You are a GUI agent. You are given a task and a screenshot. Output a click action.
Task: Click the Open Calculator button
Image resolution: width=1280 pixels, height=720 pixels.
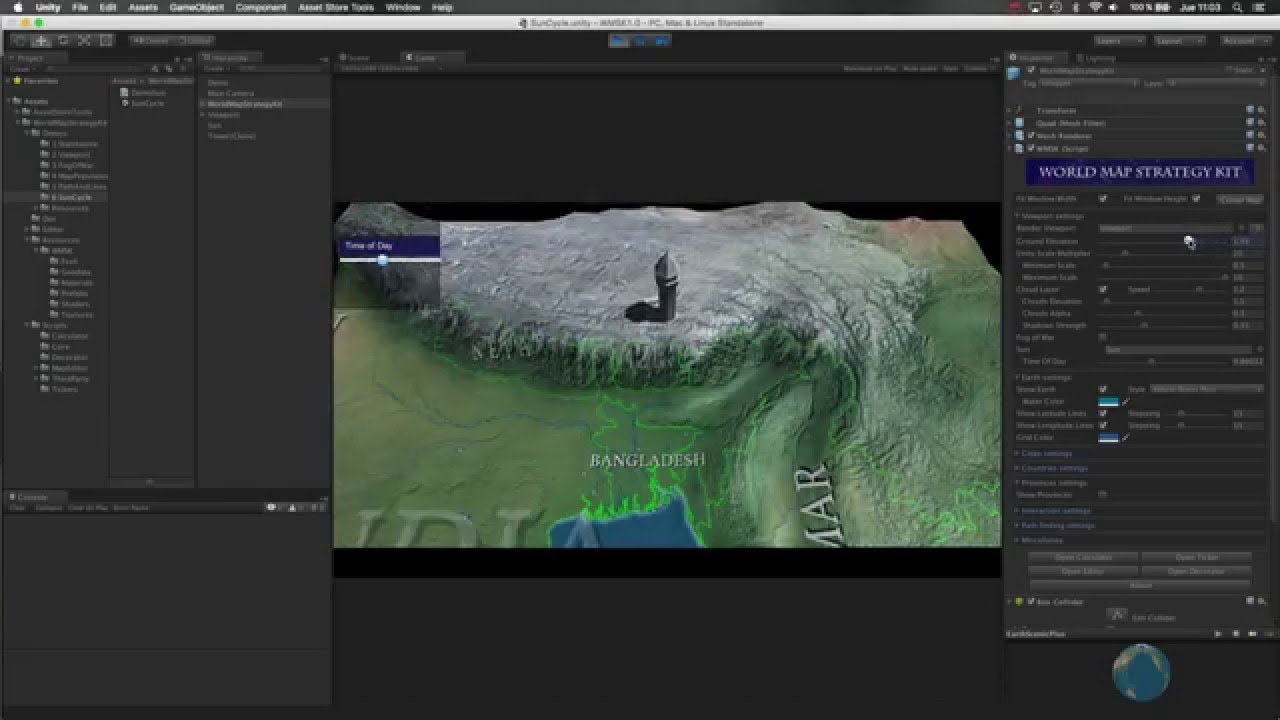[x=1085, y=557]
